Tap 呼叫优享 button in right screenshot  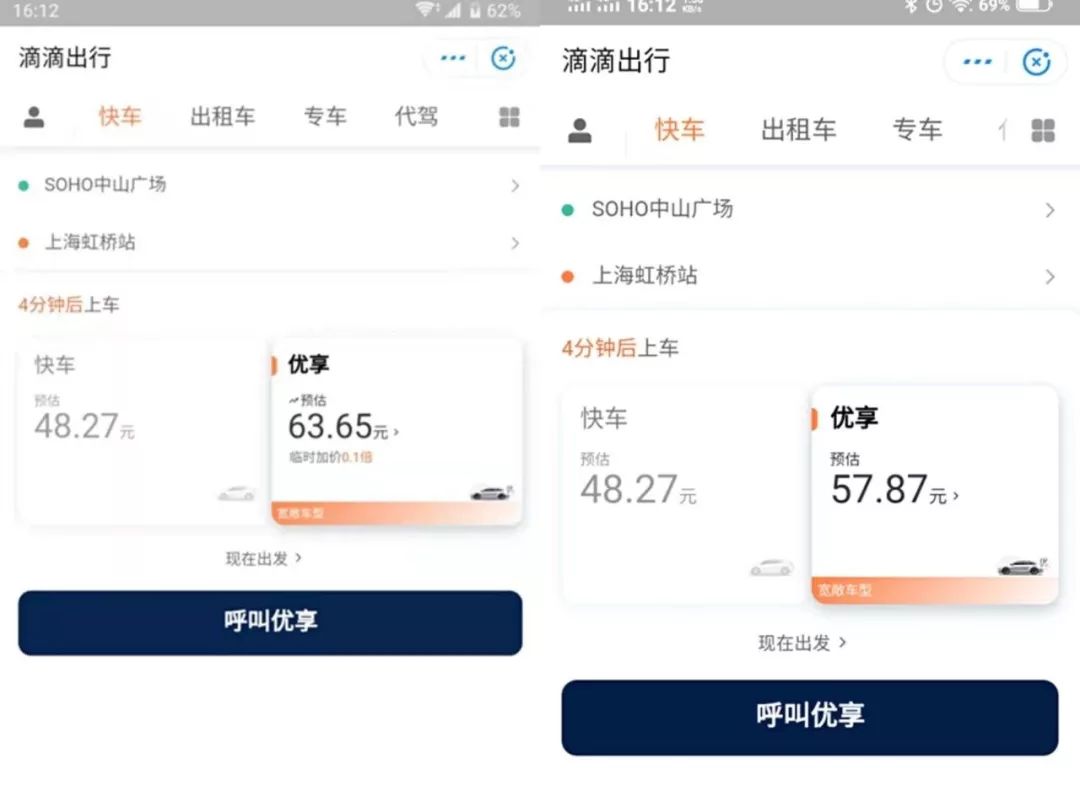click(x=810, y=717)
